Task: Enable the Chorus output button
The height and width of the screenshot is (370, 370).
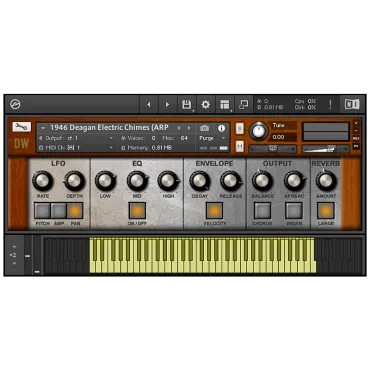Action: pos(262,211)
